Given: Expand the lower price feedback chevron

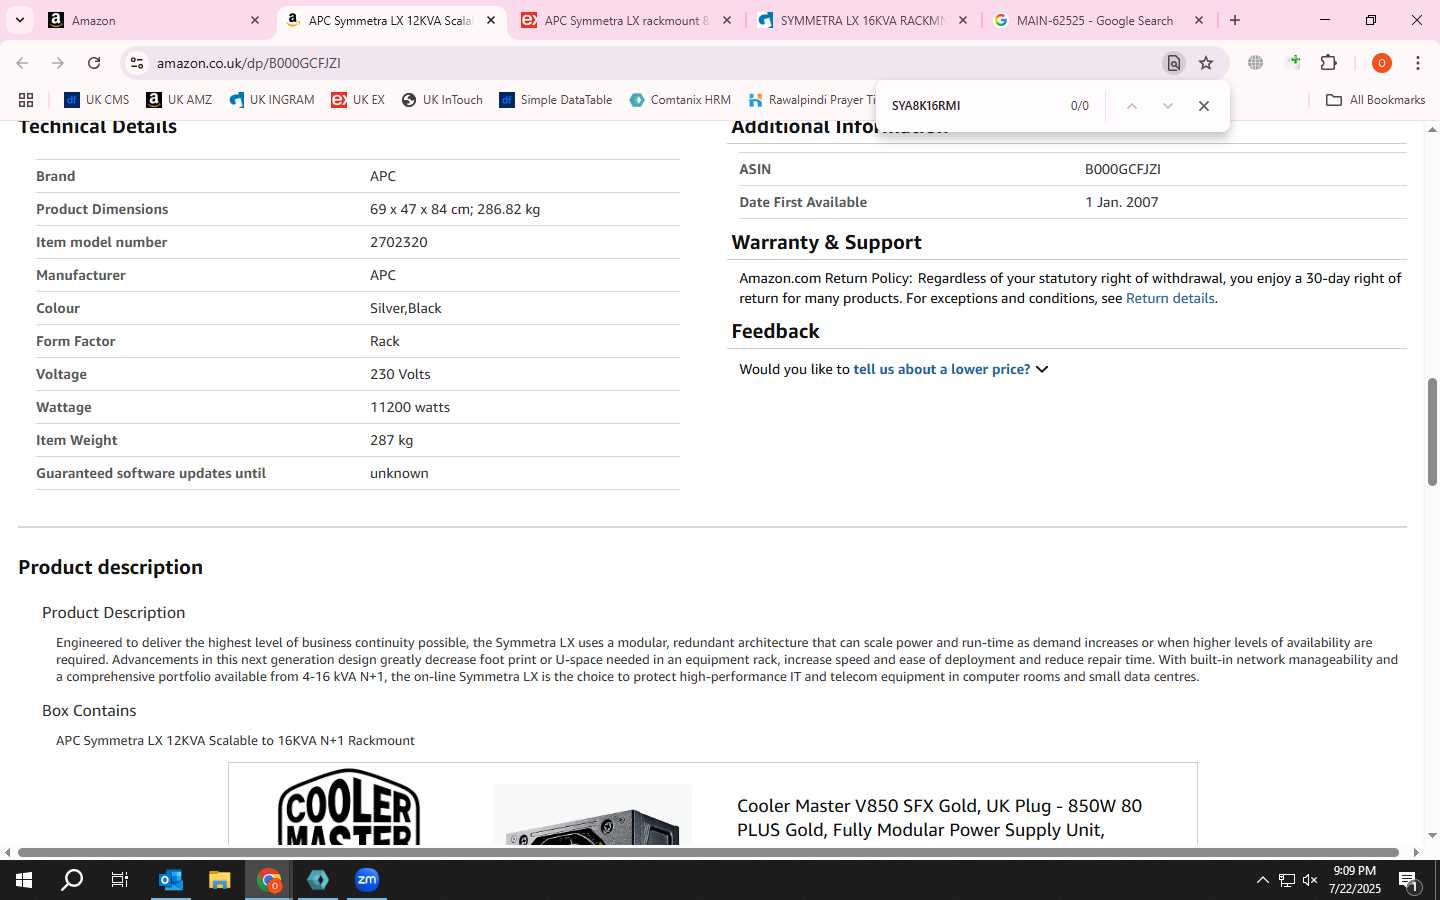Looking at the screenshot, I should 1042,369.
